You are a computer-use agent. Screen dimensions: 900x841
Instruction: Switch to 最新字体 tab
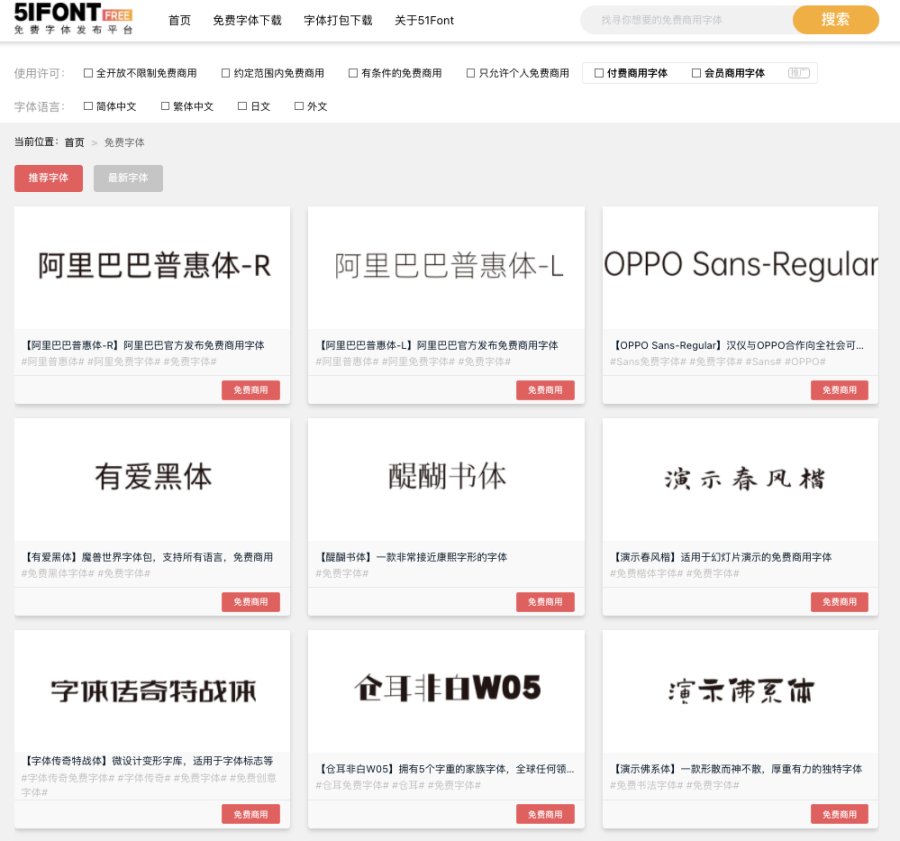click(128, 178)
